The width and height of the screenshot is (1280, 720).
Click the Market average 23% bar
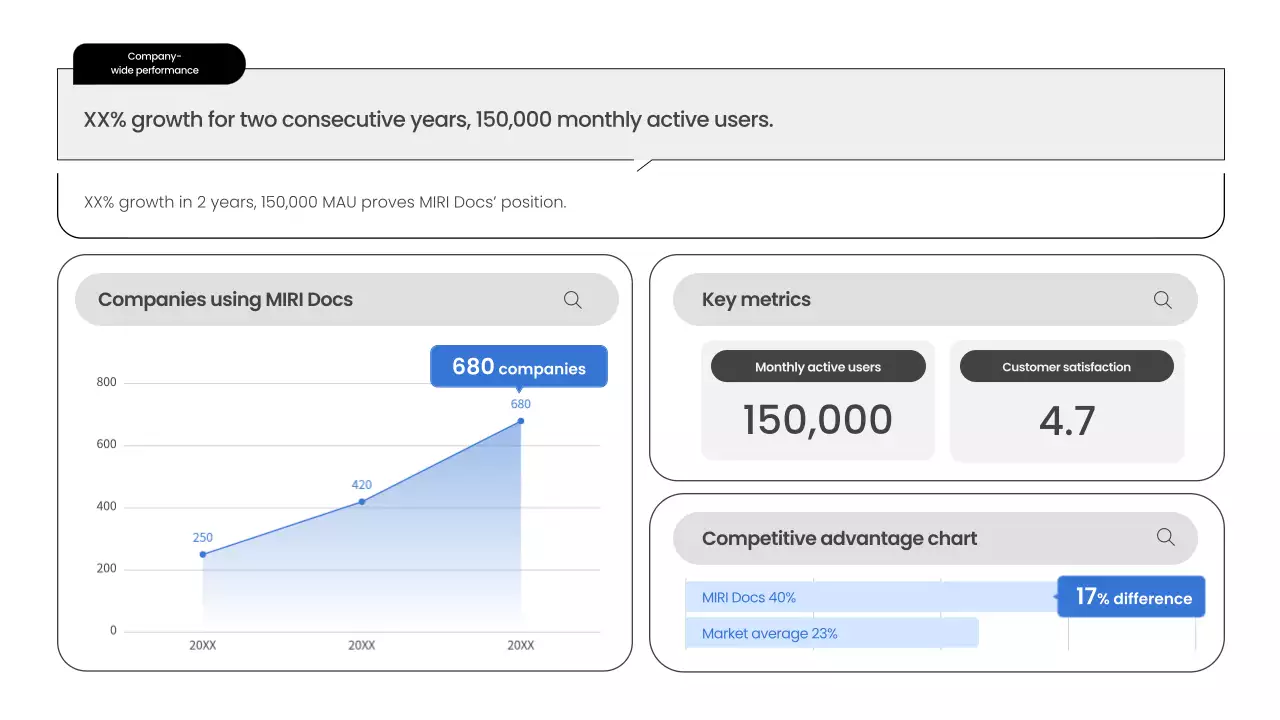coord(830,633)
